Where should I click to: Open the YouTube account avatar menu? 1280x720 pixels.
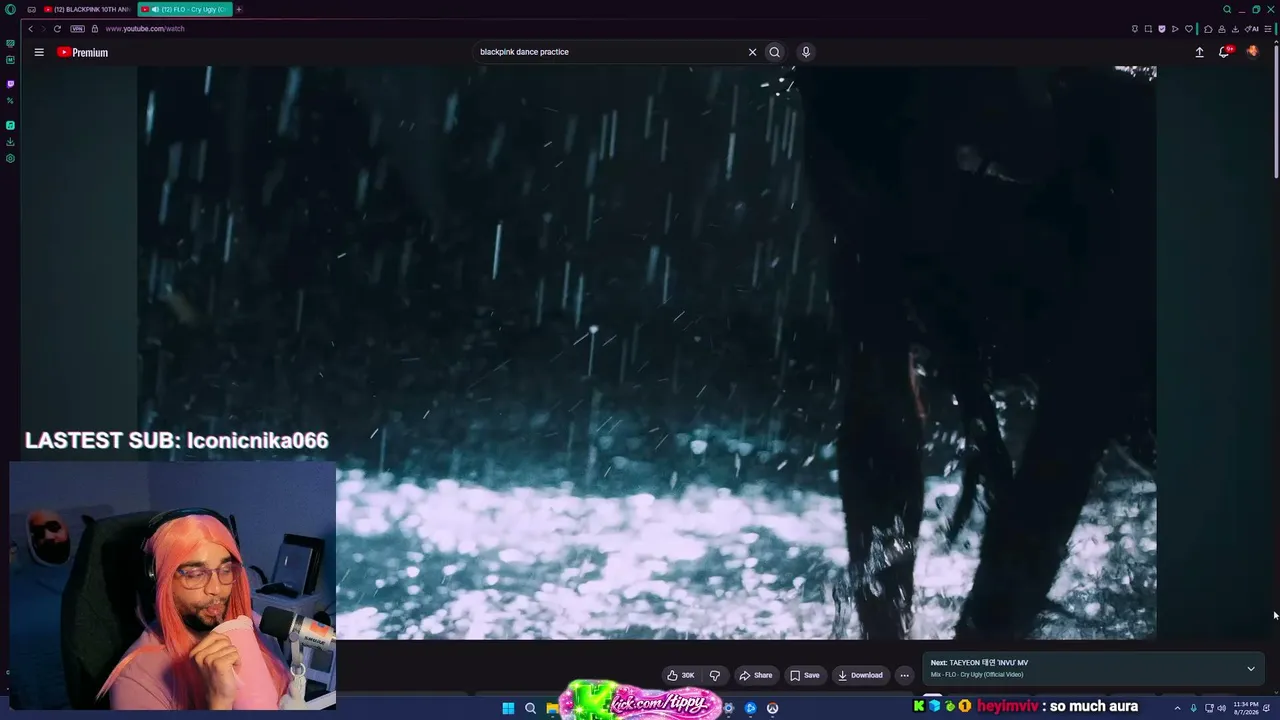tap(1252, 52)
